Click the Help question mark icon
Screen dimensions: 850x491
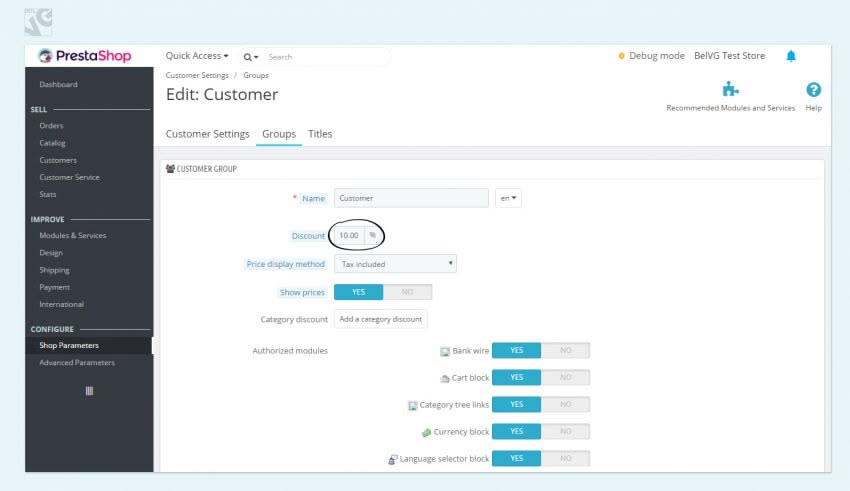[x=813, y=89]
